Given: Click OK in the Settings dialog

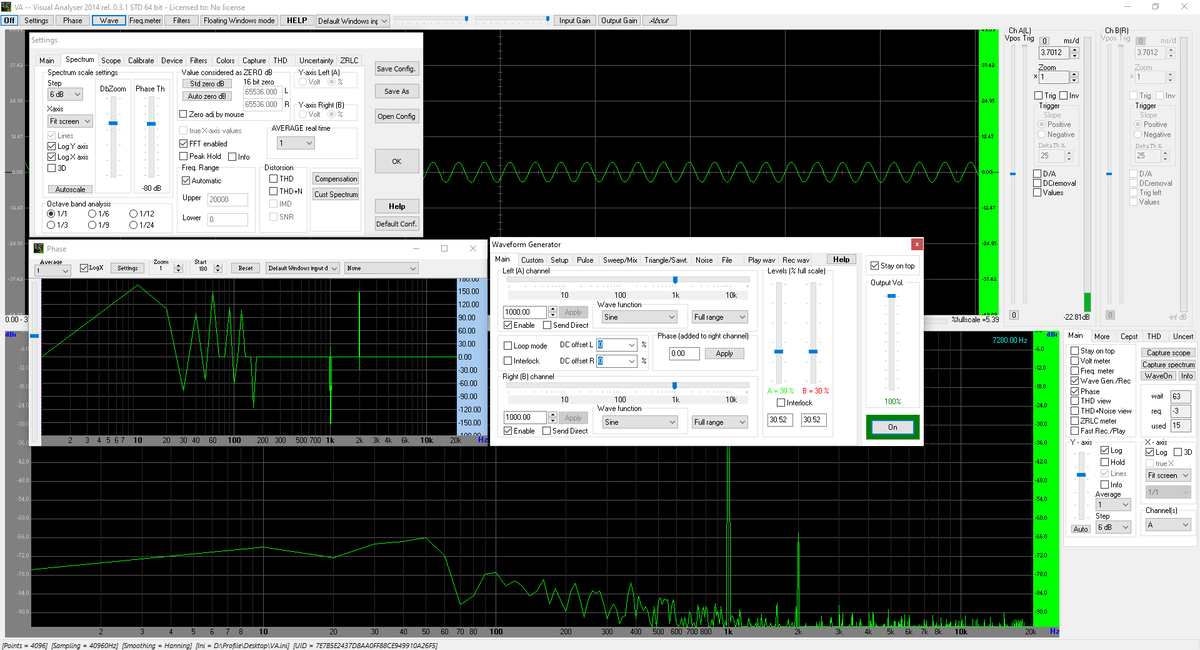Looking at the screenshot, I should pos(396,161).
